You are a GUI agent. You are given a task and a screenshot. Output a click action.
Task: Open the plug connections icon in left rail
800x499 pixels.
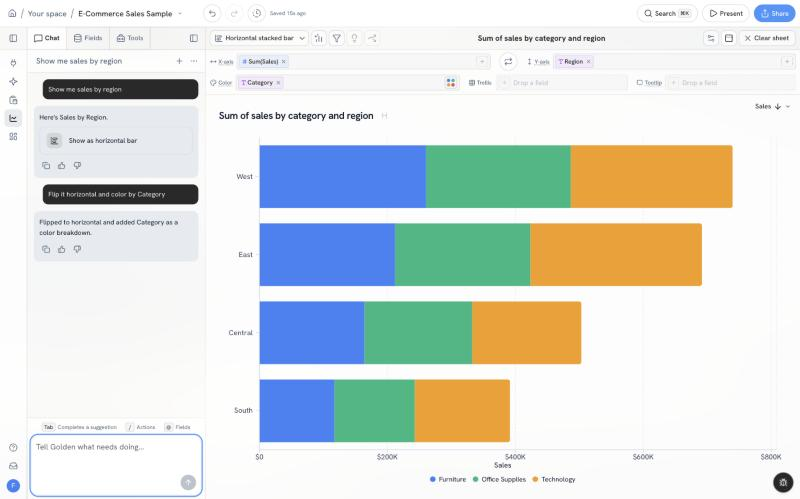(13, 63)
